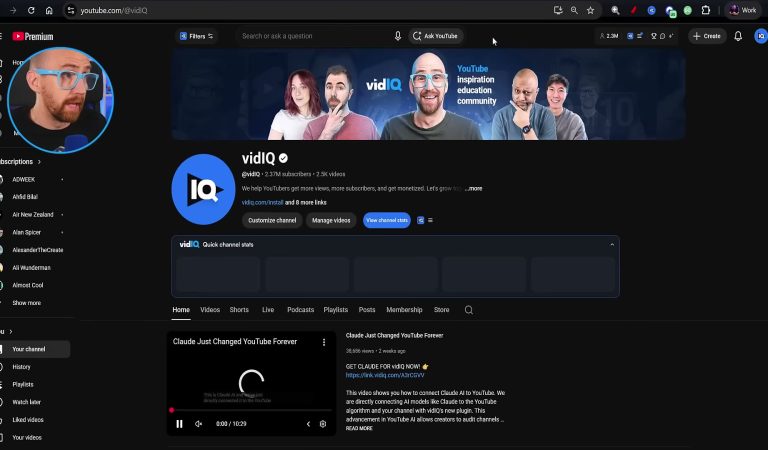Open the Work browser profile button
768x450 pixels.
(x=743, y=10)
